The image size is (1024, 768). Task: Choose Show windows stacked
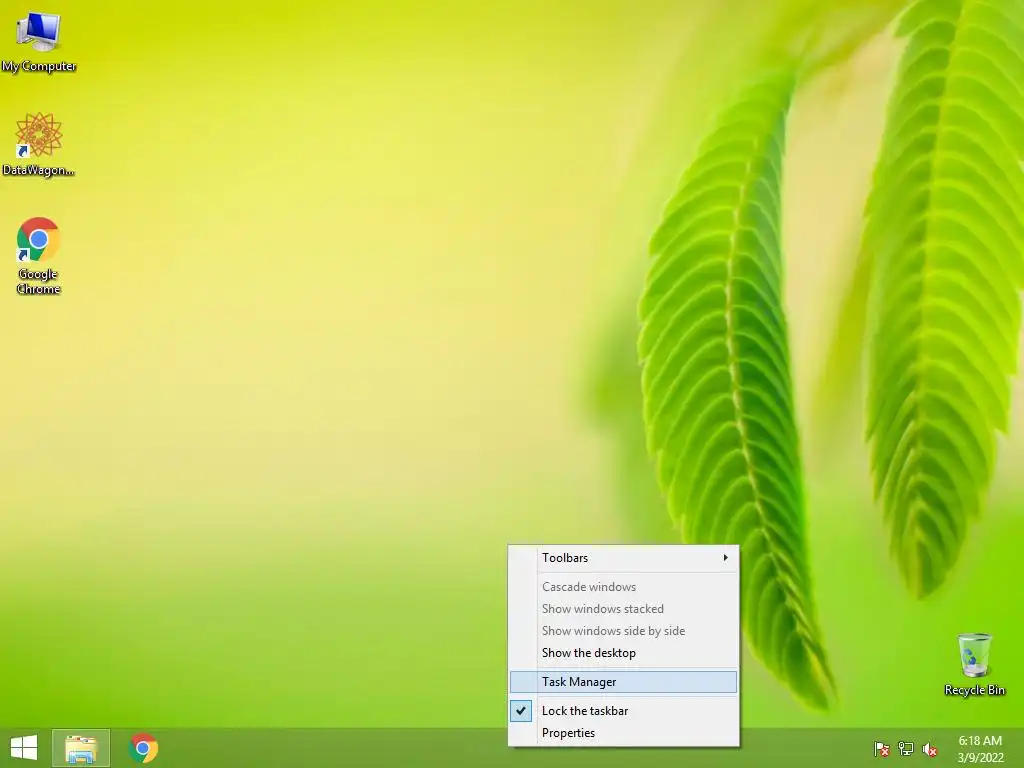point(624,609)
